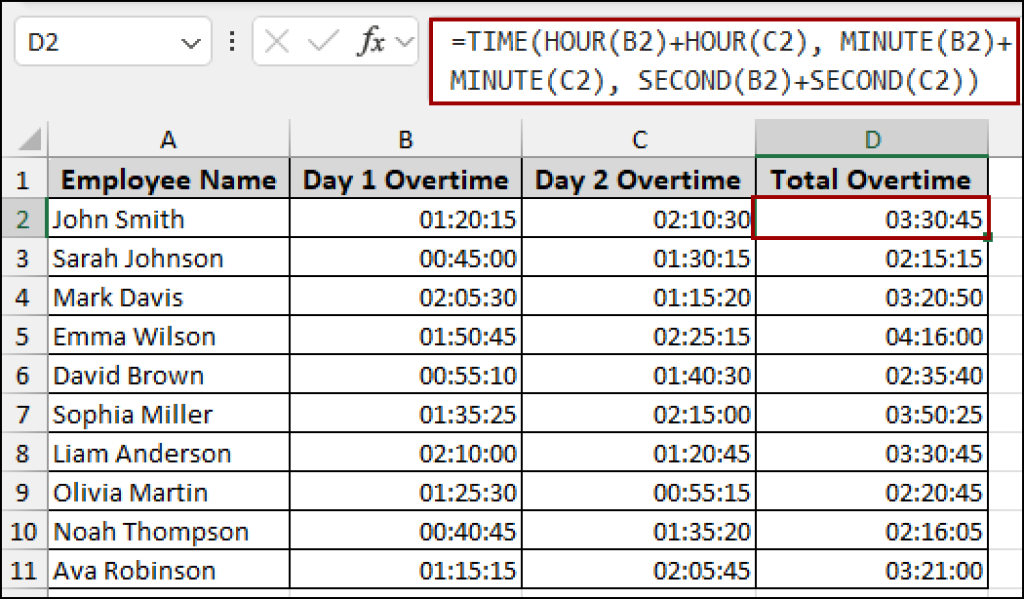Select row 5 header

pyautogui.click(x=23, y=337)
